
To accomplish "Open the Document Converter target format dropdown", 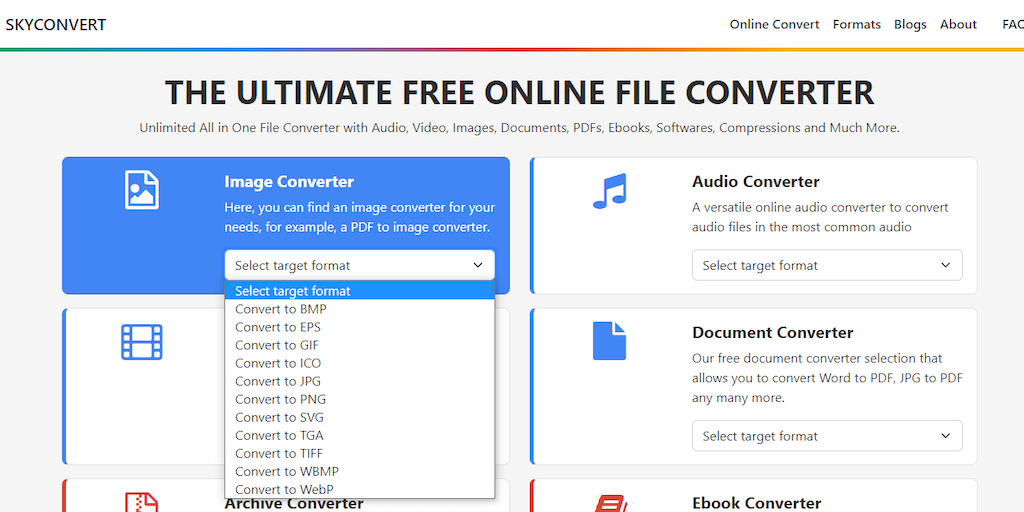I will (x=827, y=436).
